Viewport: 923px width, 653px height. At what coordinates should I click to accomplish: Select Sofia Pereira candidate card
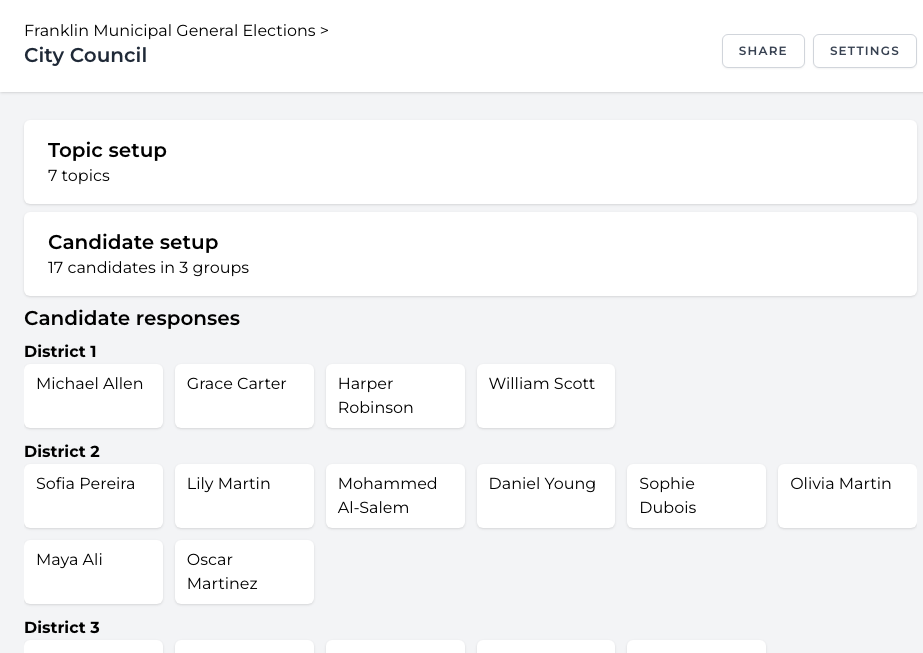tap(93, 496)
